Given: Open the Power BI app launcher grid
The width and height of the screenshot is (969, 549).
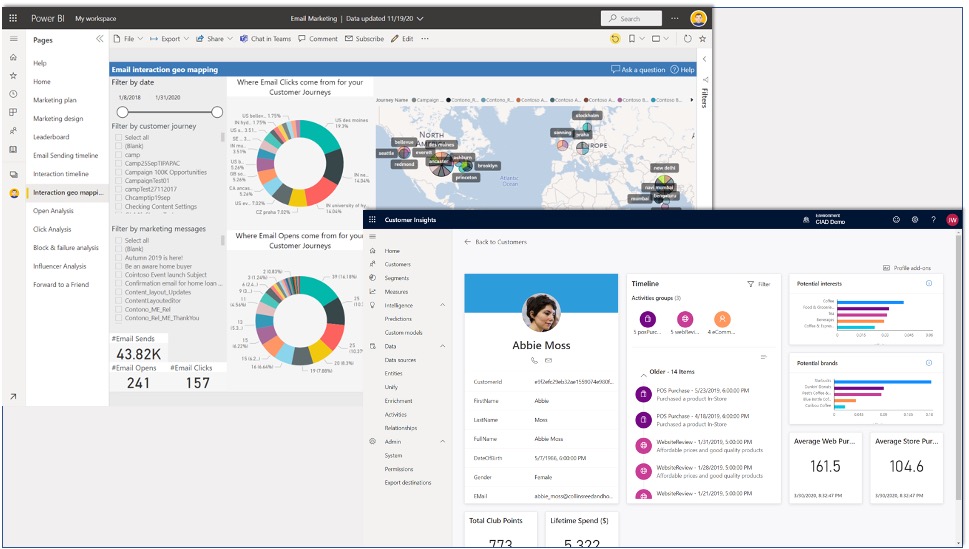Looking at the screenshot, I should point(14,18).
